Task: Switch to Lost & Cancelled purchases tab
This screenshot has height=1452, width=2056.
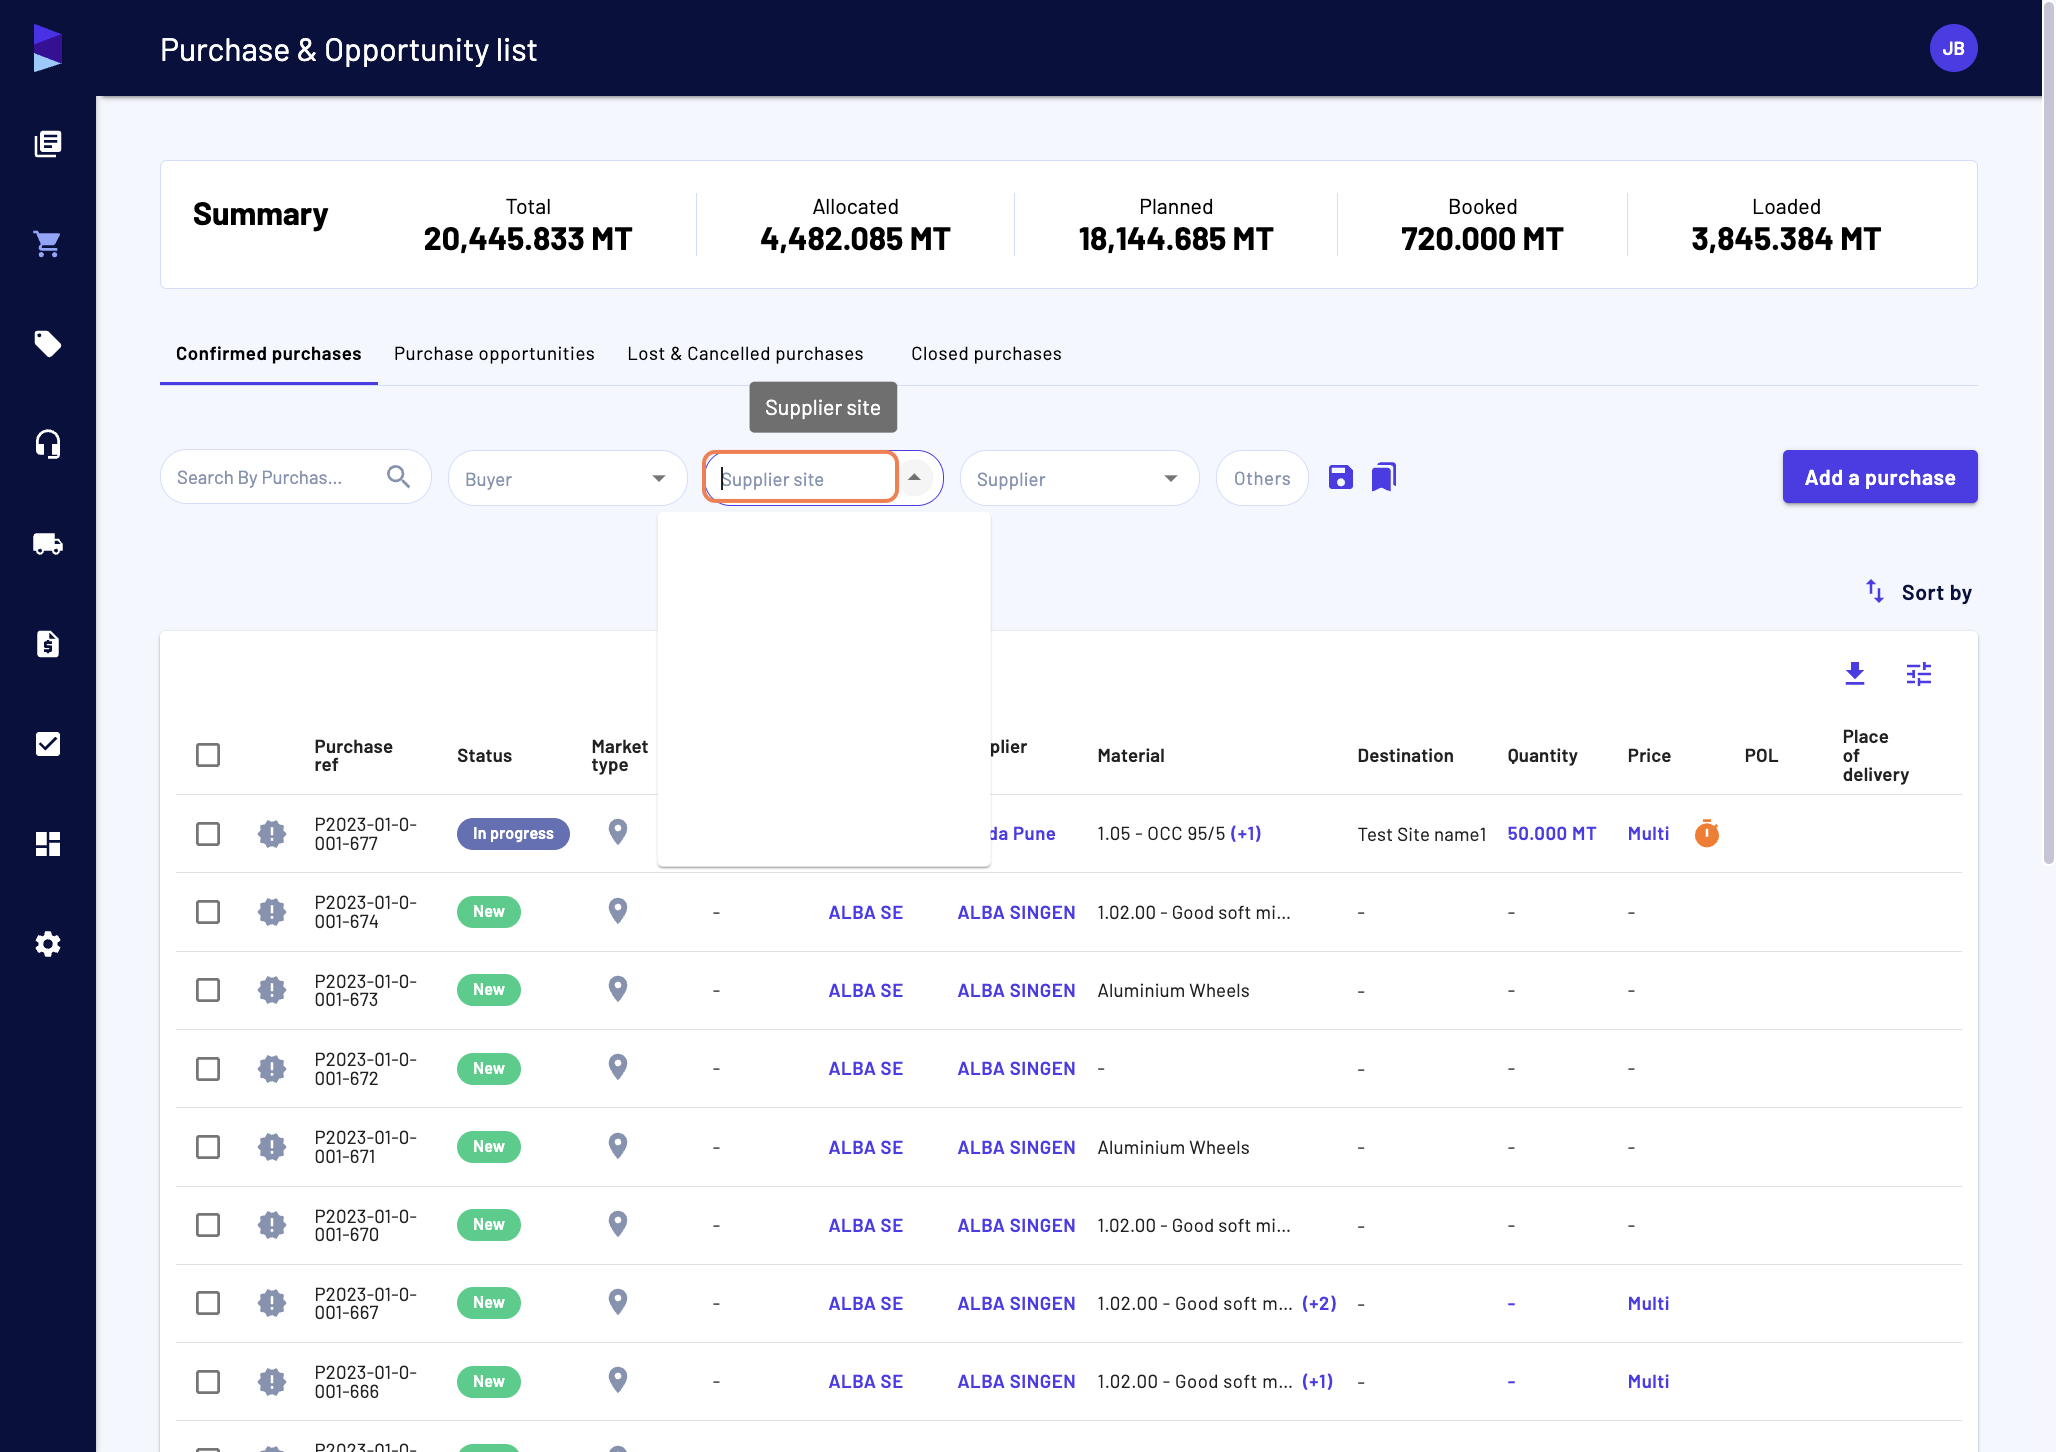Action: (x=745, y=354)
